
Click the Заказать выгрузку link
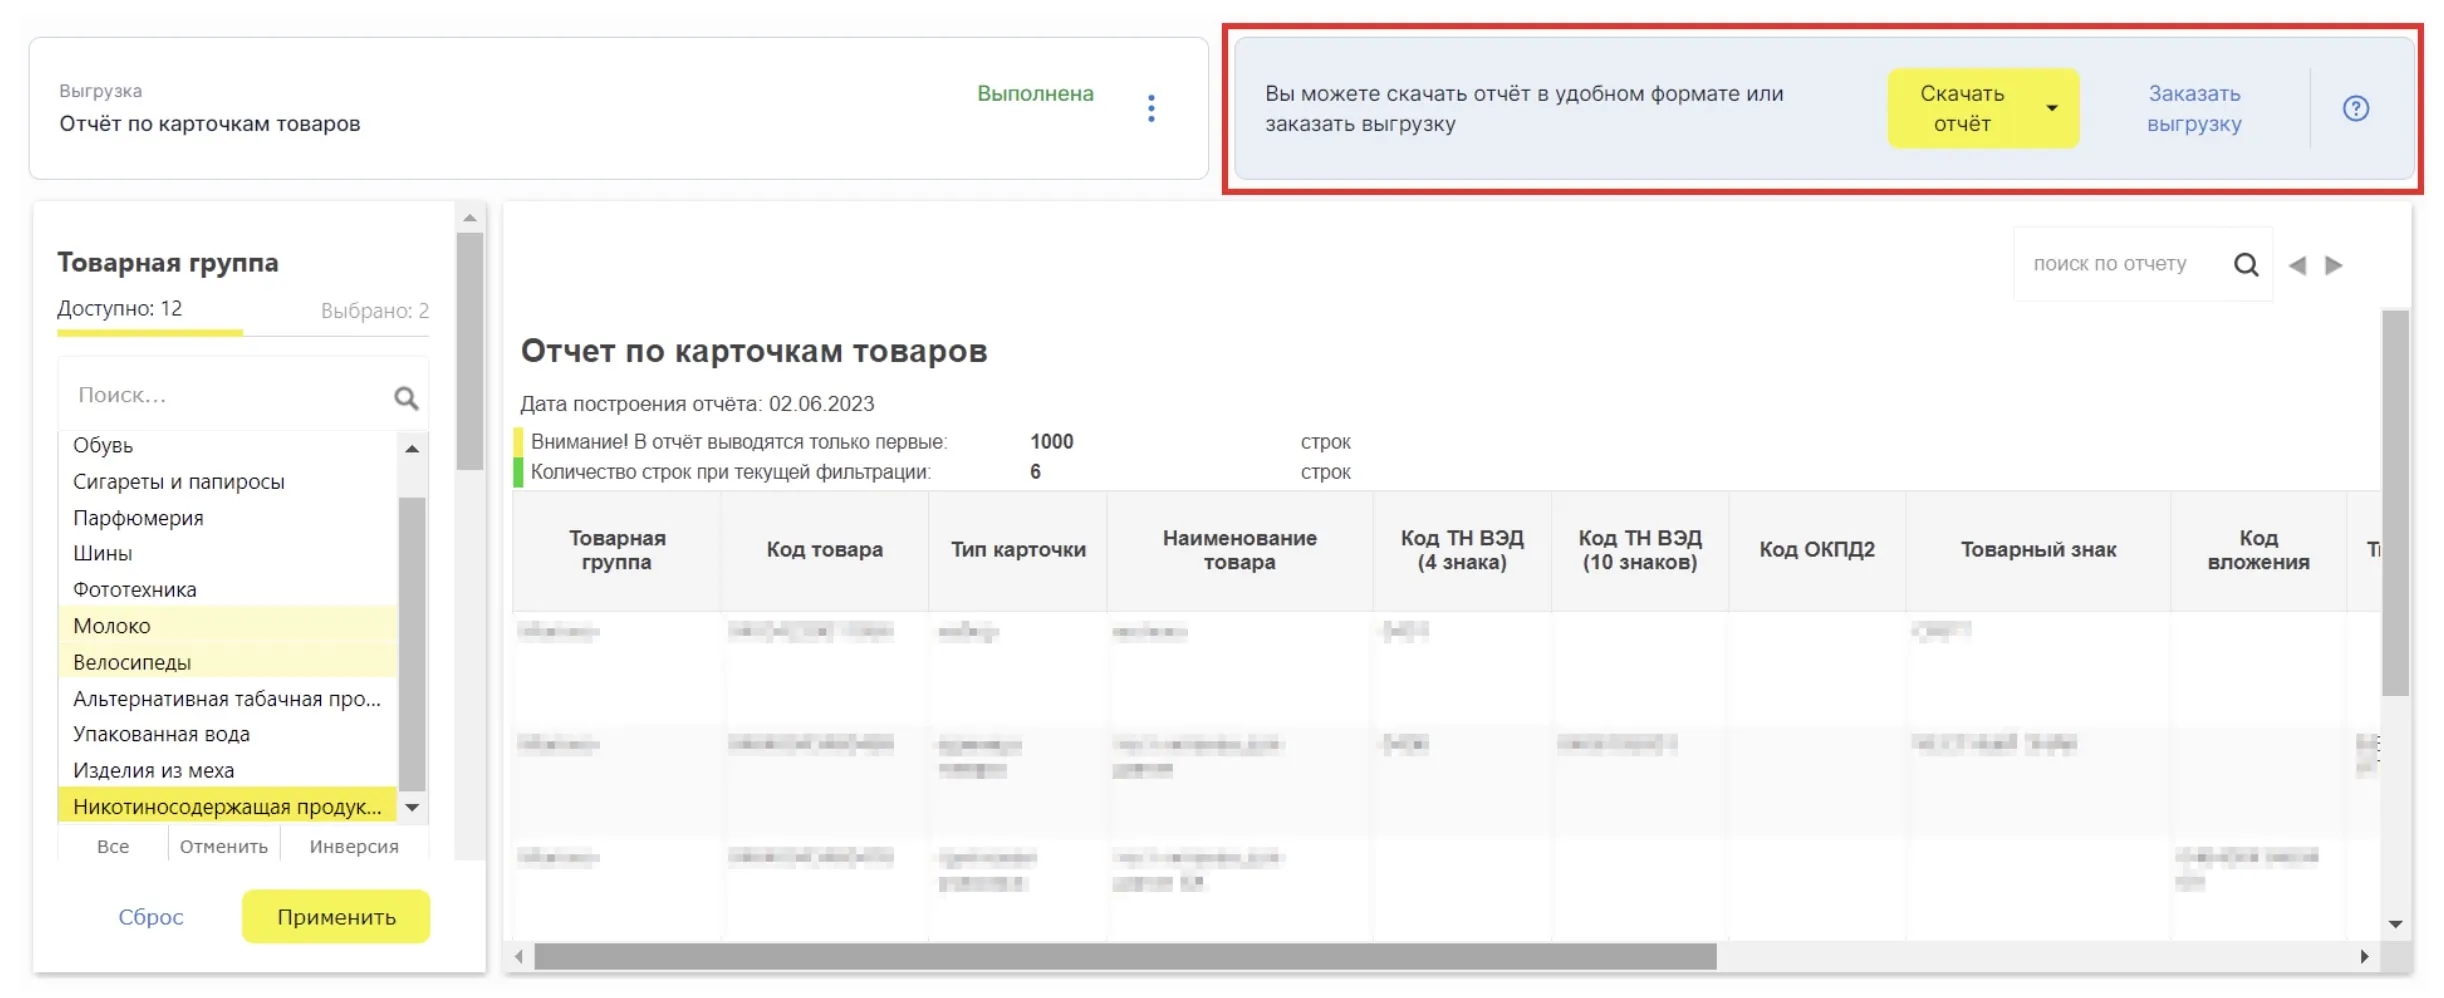(2194, 108)
